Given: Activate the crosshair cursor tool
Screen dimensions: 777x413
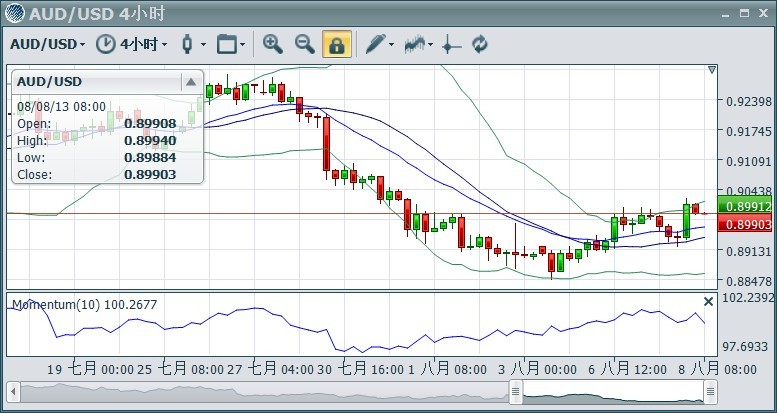Looking at the screenshot, I should coord(451,45).
